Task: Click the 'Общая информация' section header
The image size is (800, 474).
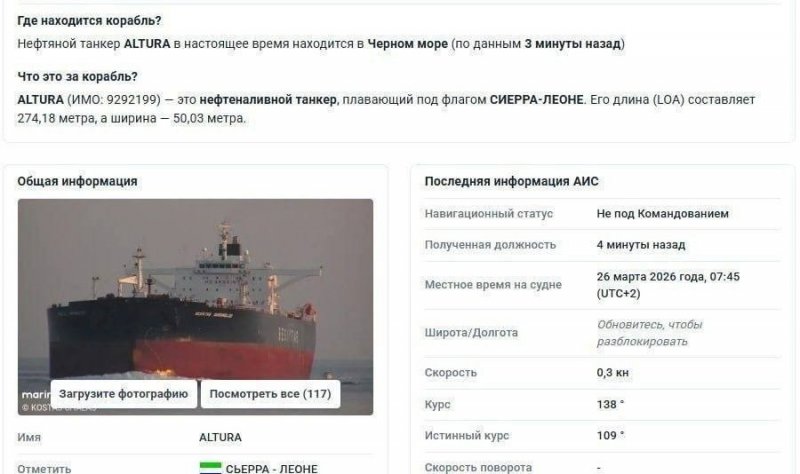Action: click(77, 181)
